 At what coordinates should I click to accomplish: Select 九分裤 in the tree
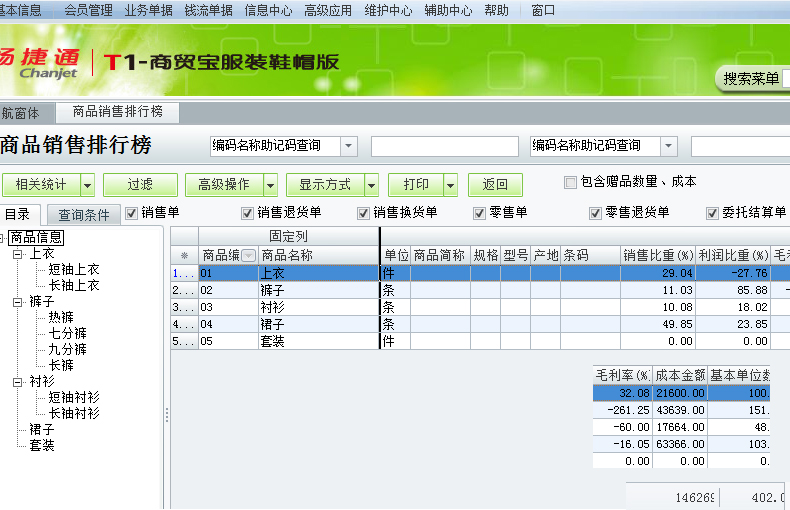coord(68,349)
